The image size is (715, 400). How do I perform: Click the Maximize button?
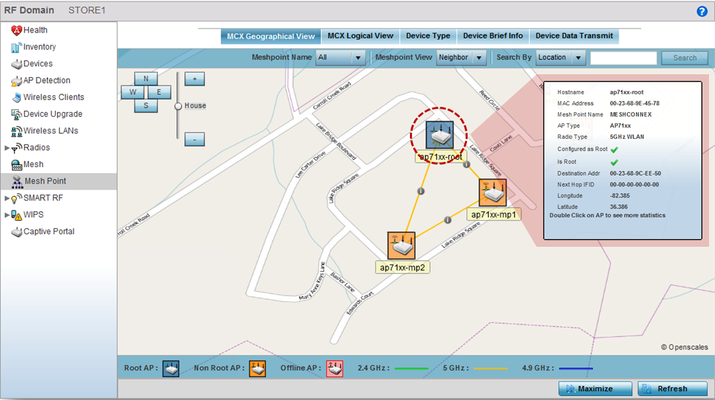coord(595,389)
